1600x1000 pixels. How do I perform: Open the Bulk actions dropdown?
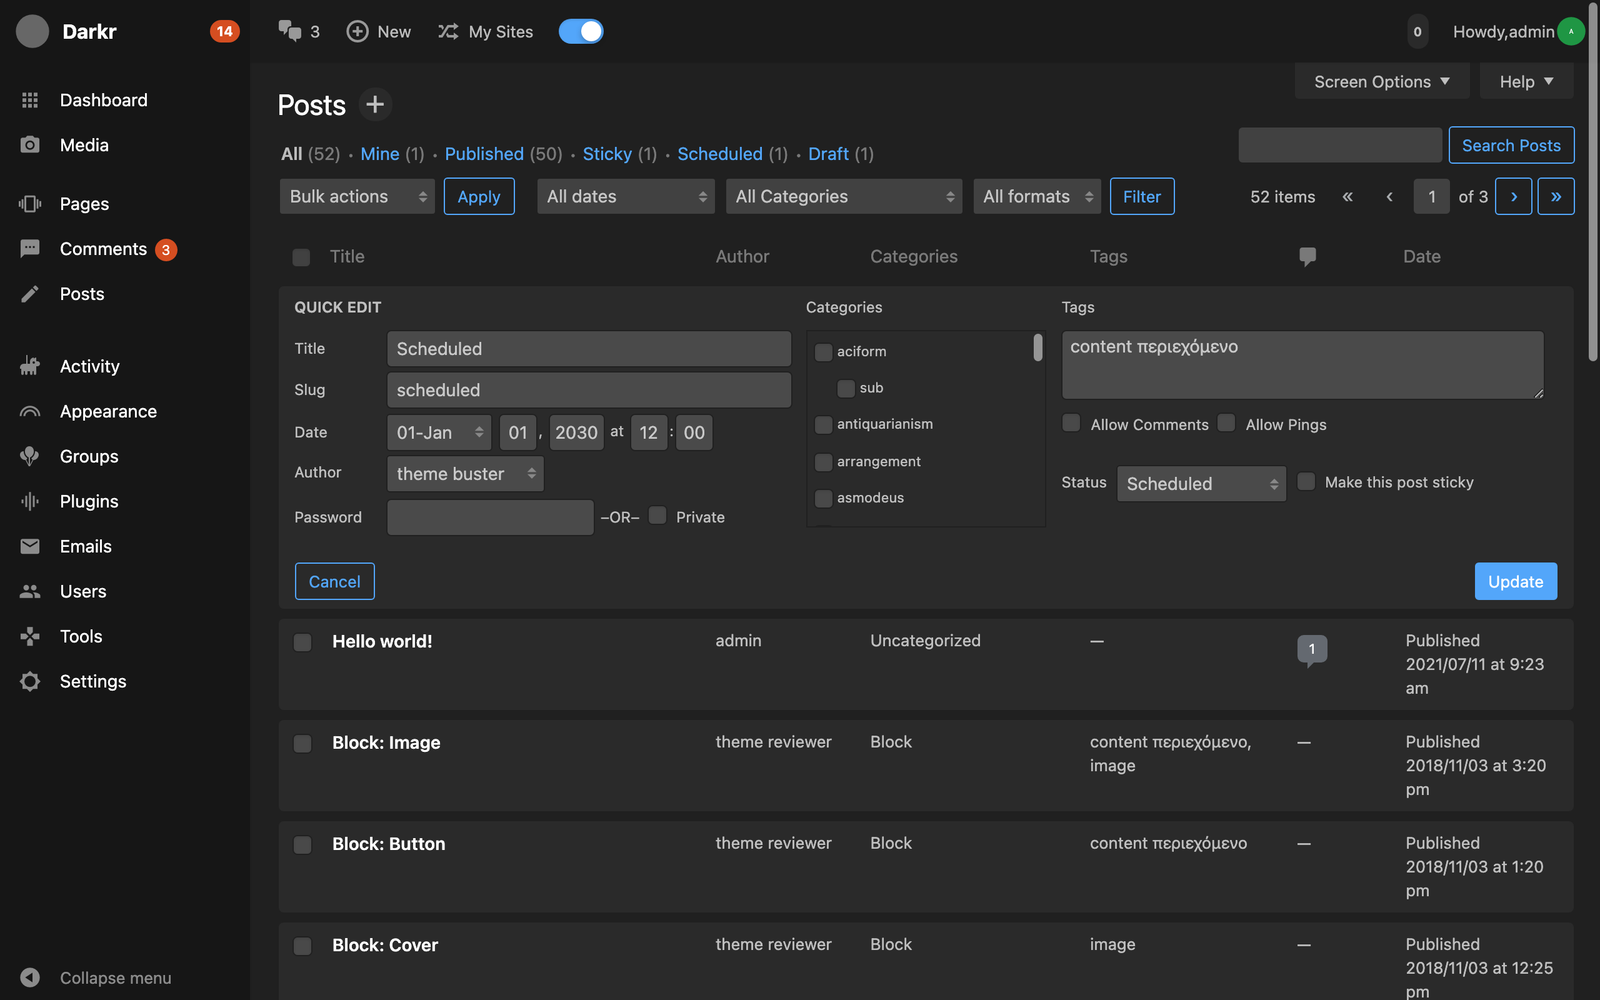(x=357, y=196)
